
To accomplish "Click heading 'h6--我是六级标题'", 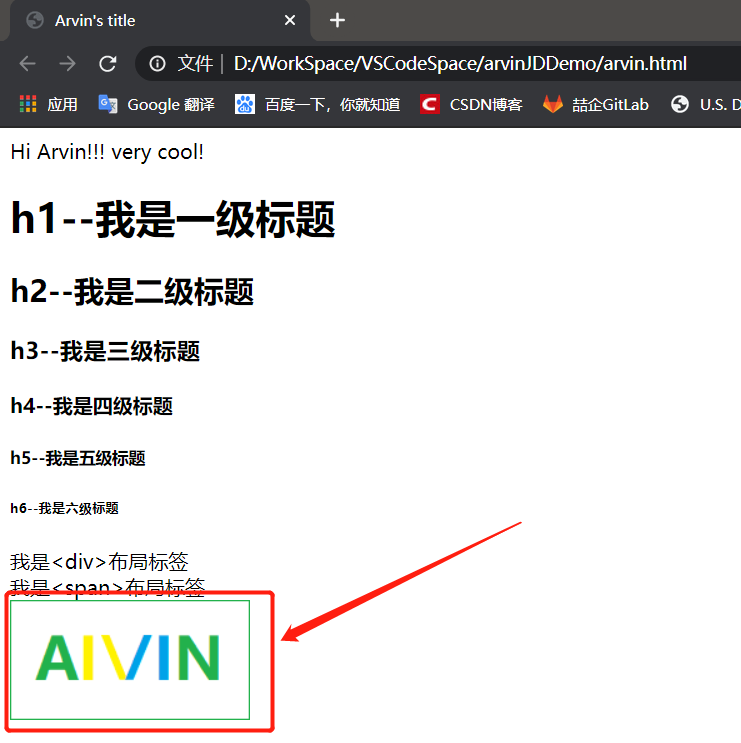I will pos(64,508).
